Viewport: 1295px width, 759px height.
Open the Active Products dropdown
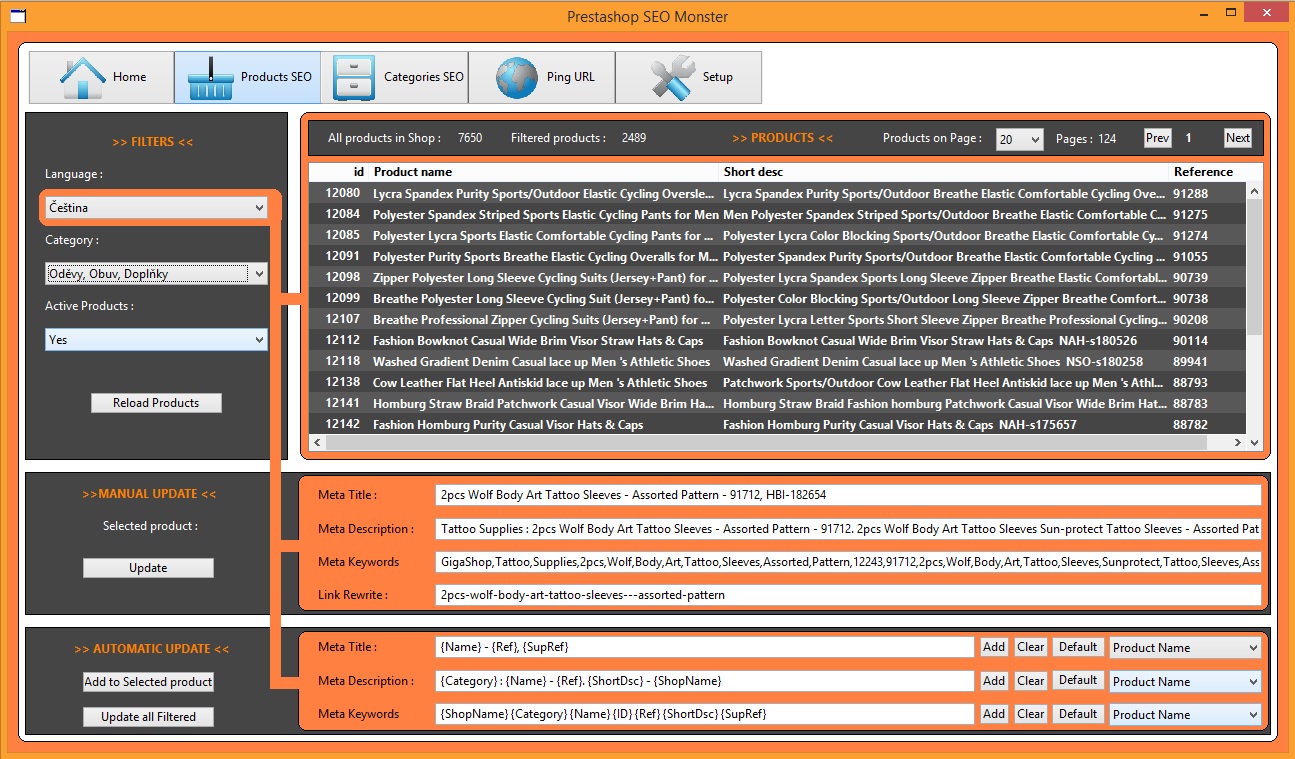click(x=157, y=340)
